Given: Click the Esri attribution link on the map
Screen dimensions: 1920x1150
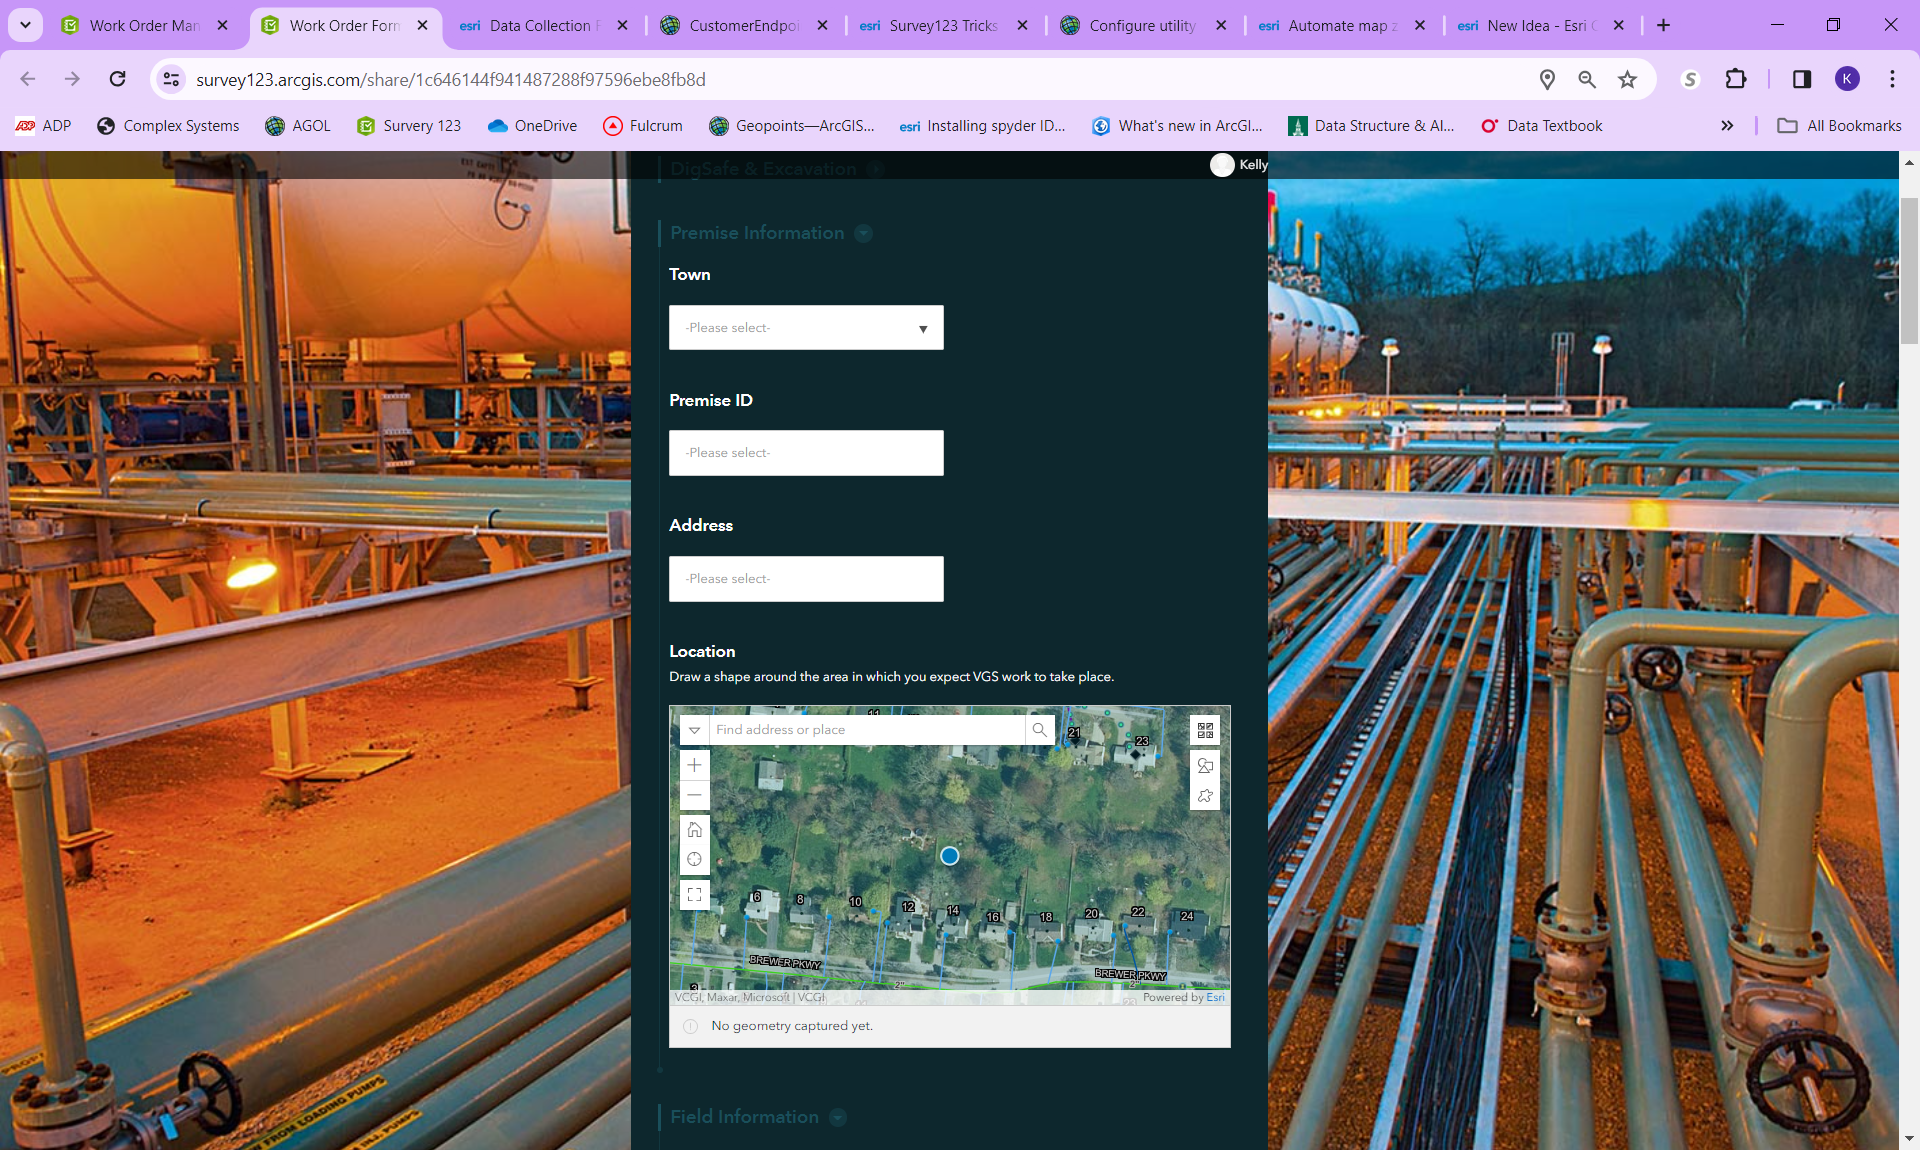Looking at the screenshot, I should click(1215, 997).
